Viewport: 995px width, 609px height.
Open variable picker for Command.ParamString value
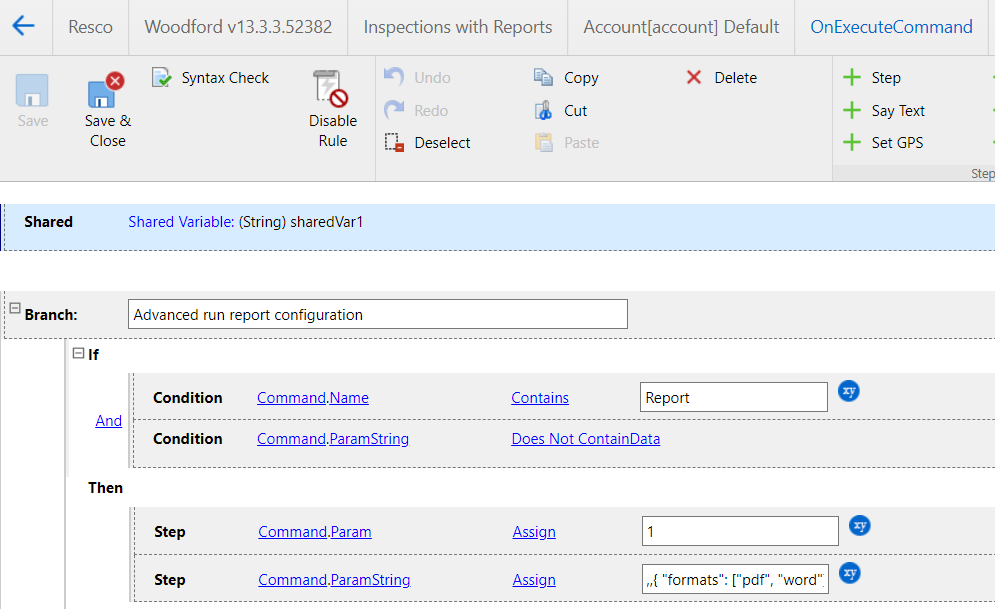(x=850, y=573)
